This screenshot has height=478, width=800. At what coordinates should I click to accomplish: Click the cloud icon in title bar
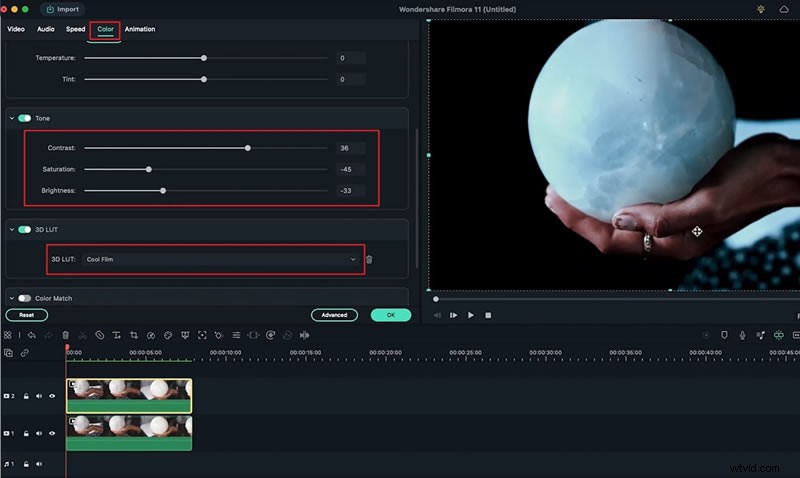point(784,9)
